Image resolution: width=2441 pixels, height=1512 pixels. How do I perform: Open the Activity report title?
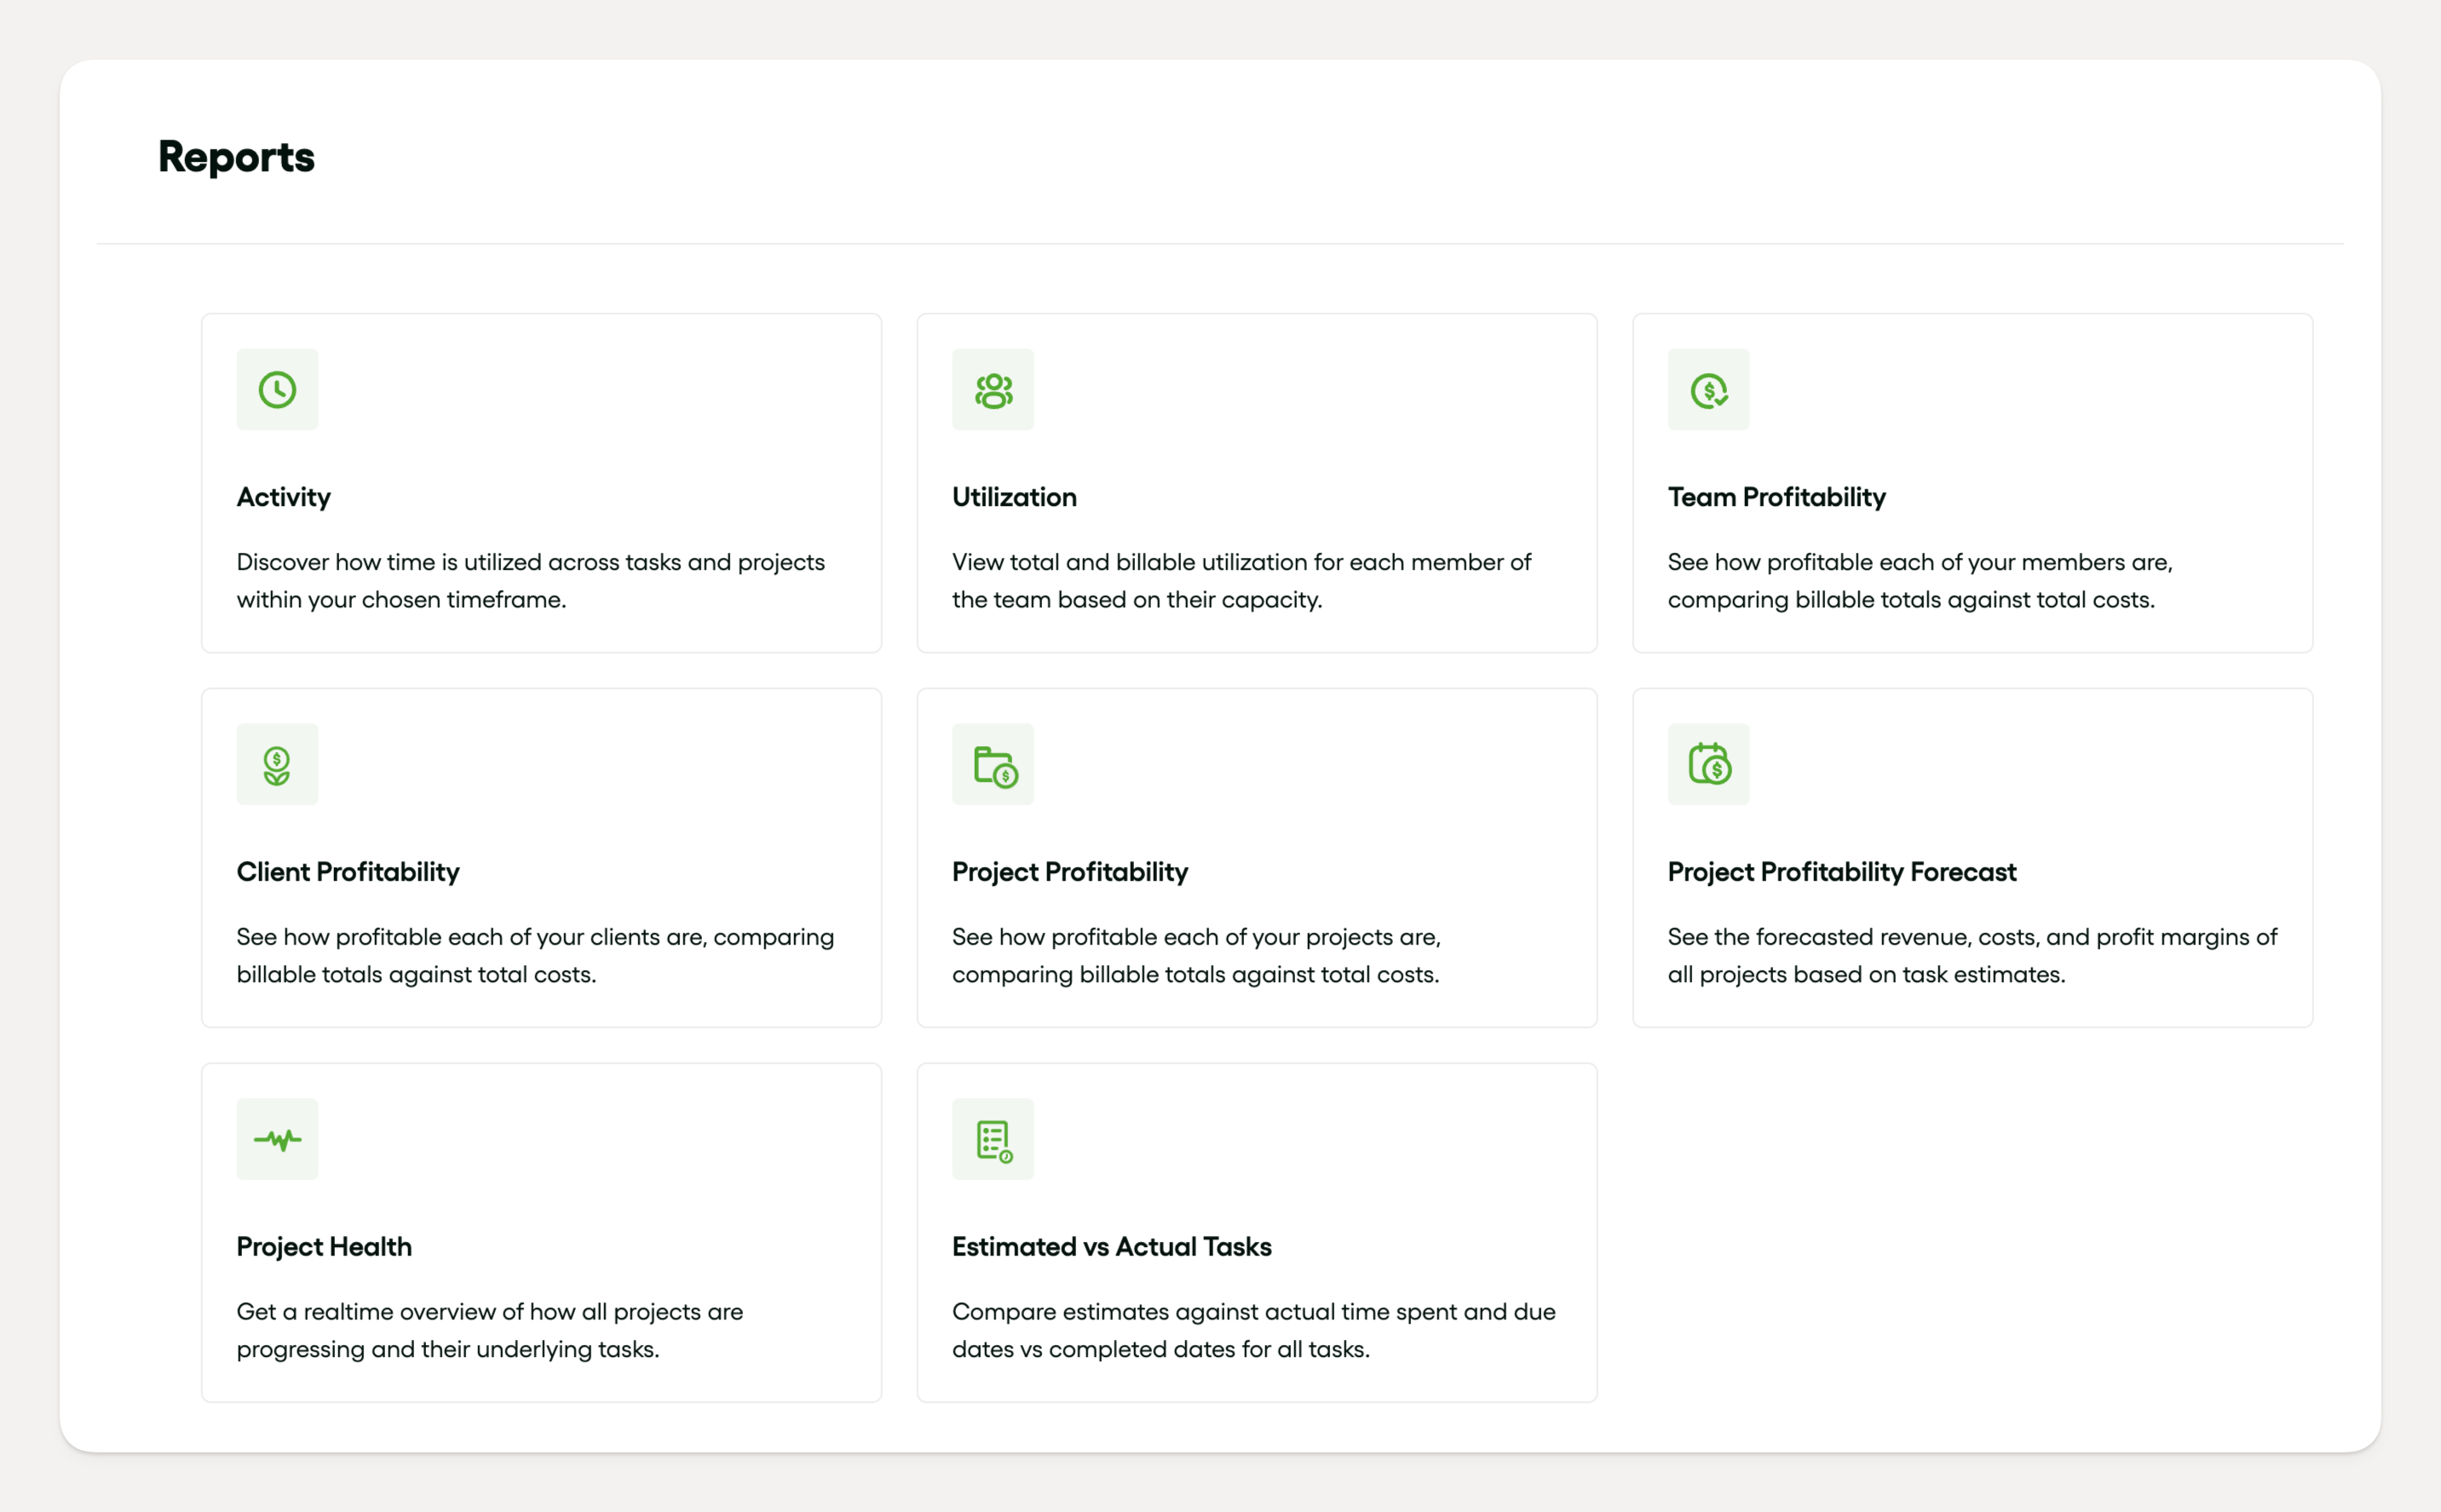pyautogui.click(x=283, y=497)
